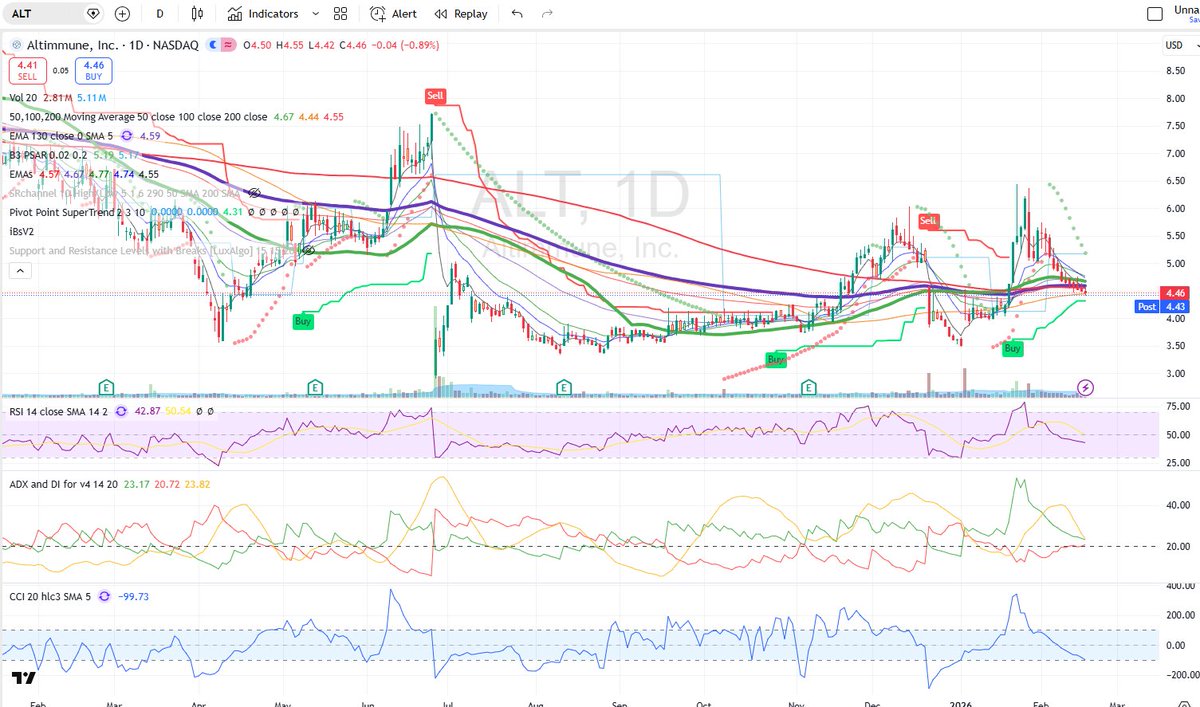Click the layout square icon at top right

coord(1155,14)
